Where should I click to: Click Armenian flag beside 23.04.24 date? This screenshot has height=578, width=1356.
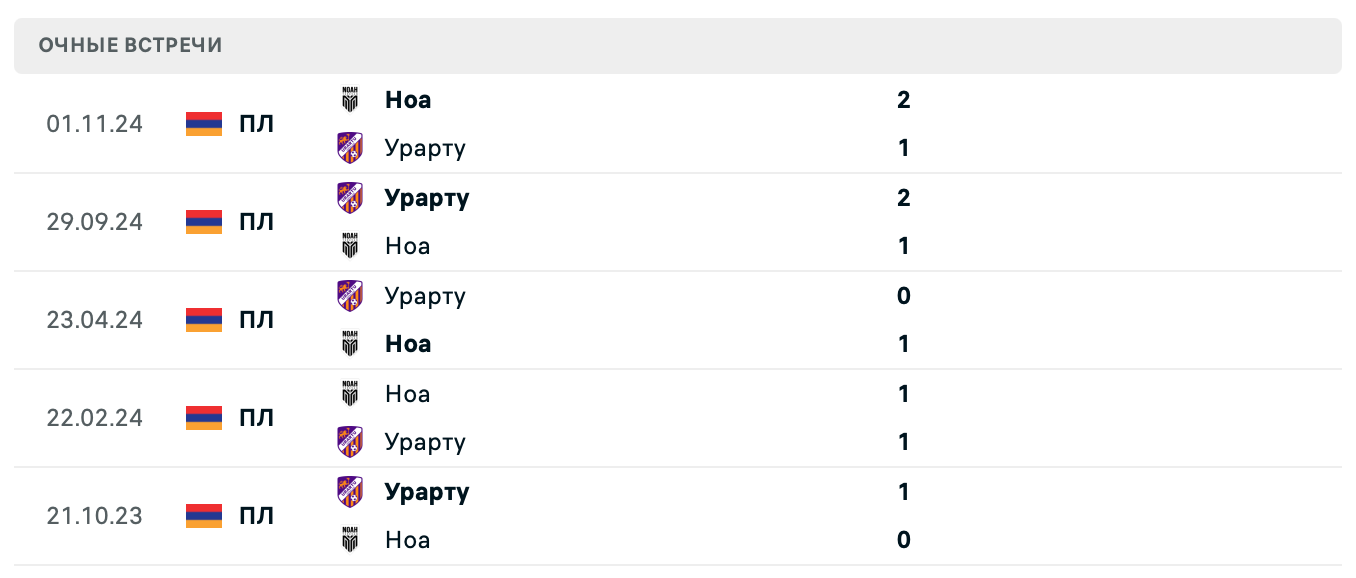pos(204,320)
